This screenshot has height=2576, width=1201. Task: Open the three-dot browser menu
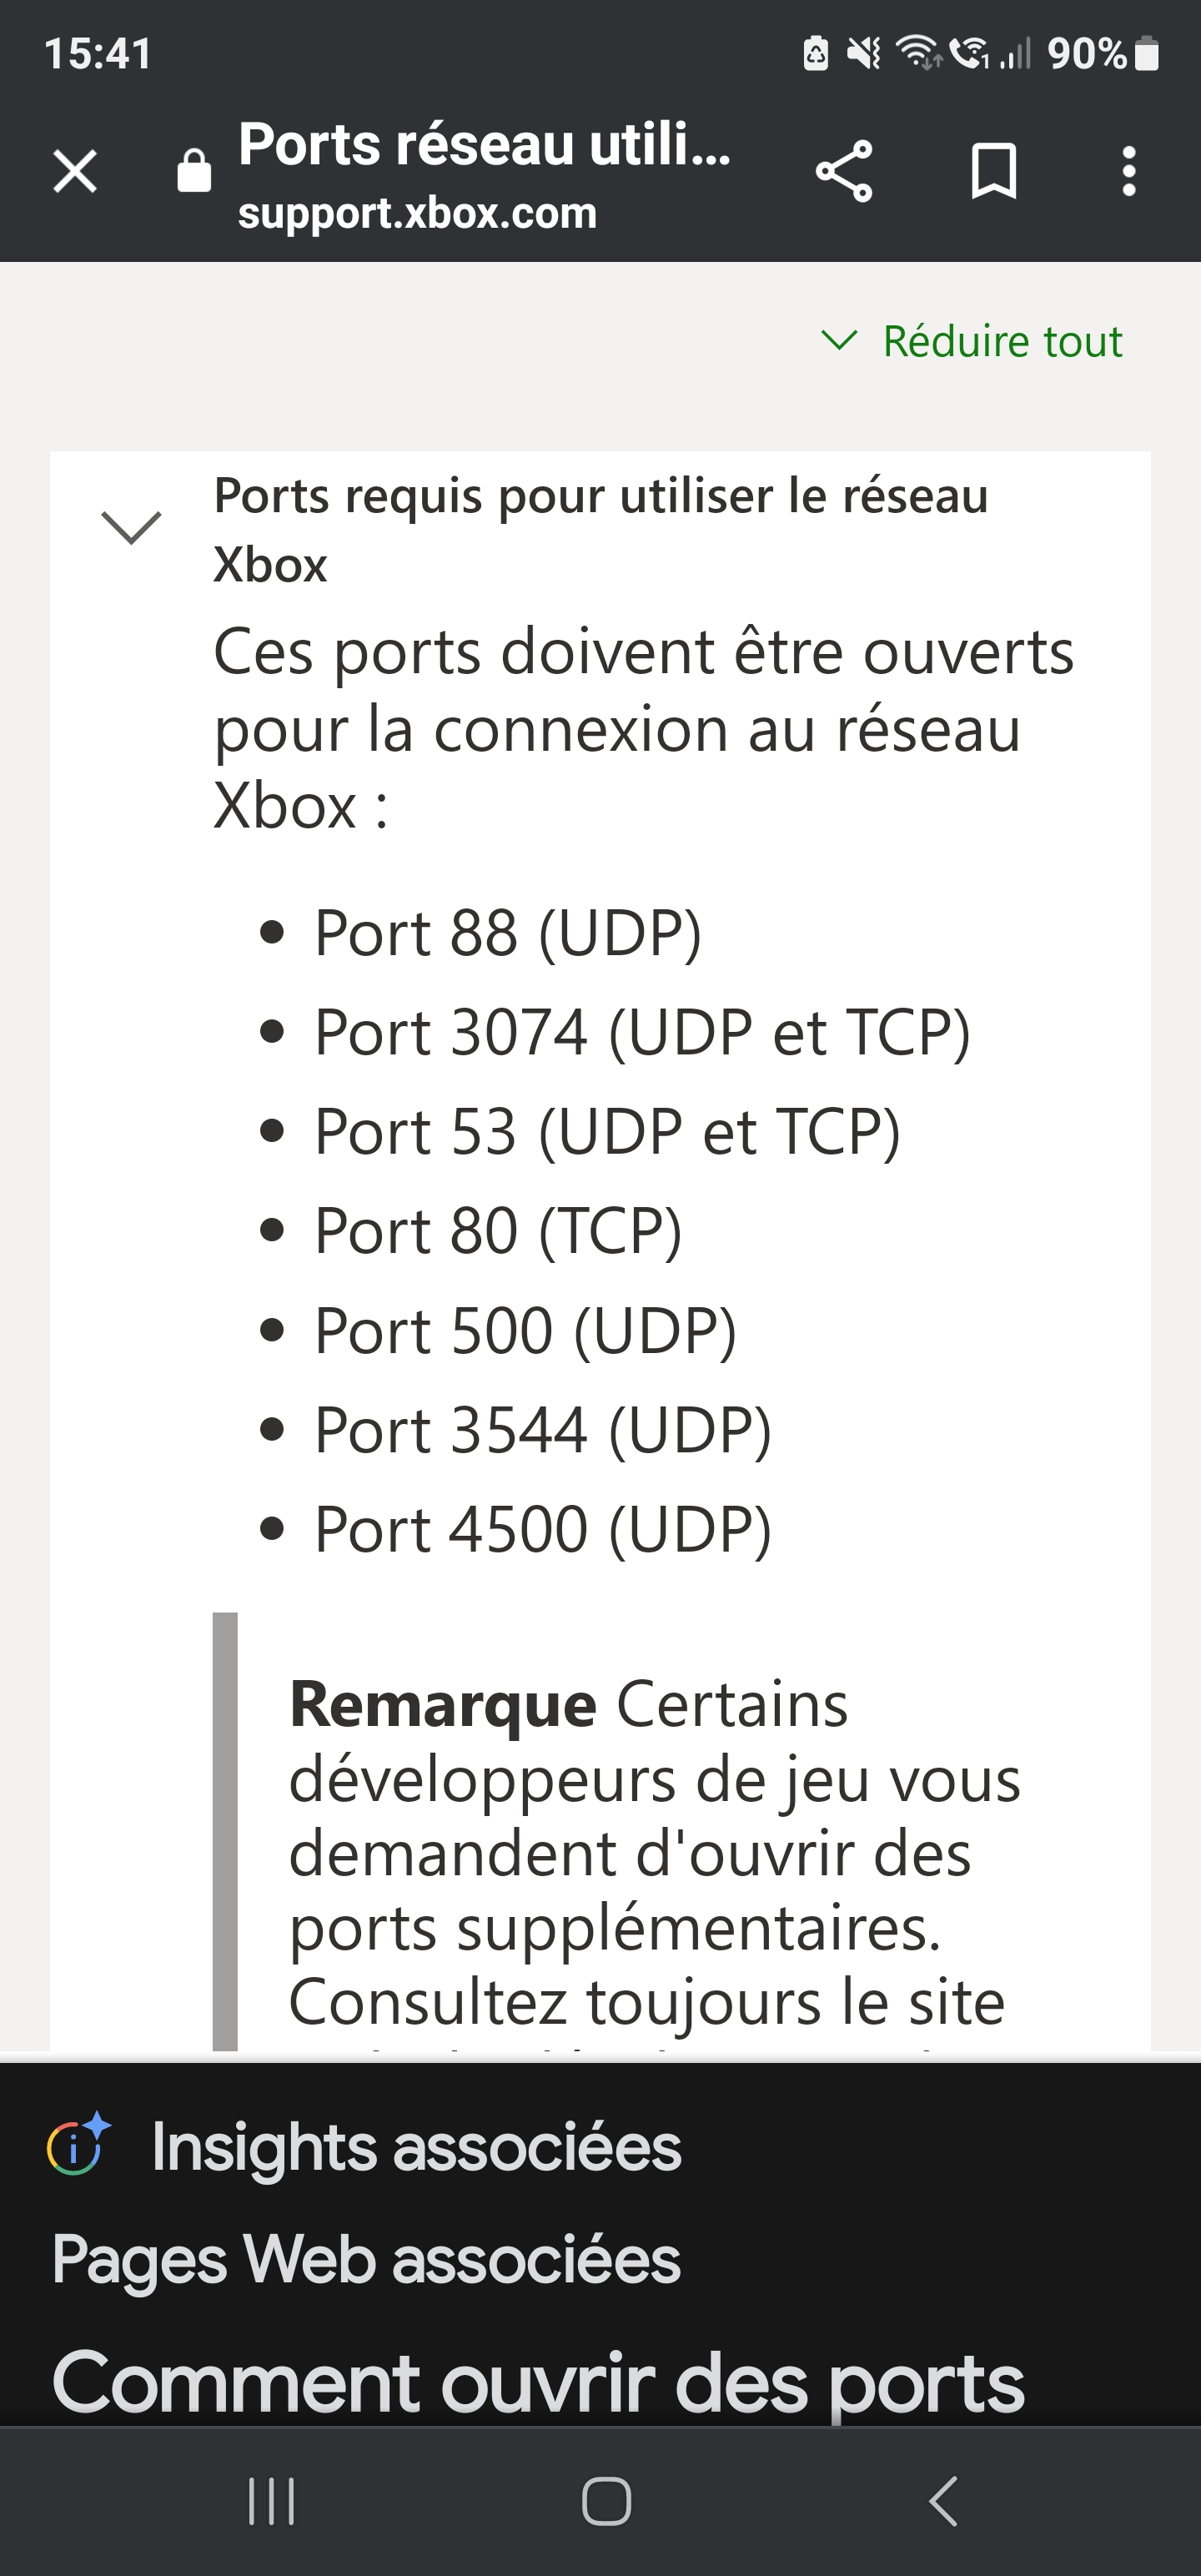tap(1128, 171)
